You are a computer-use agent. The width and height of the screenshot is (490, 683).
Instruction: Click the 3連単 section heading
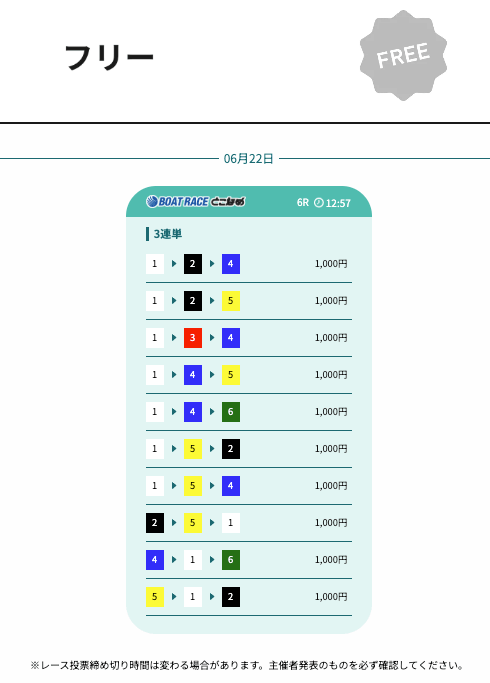coord(168,234)
